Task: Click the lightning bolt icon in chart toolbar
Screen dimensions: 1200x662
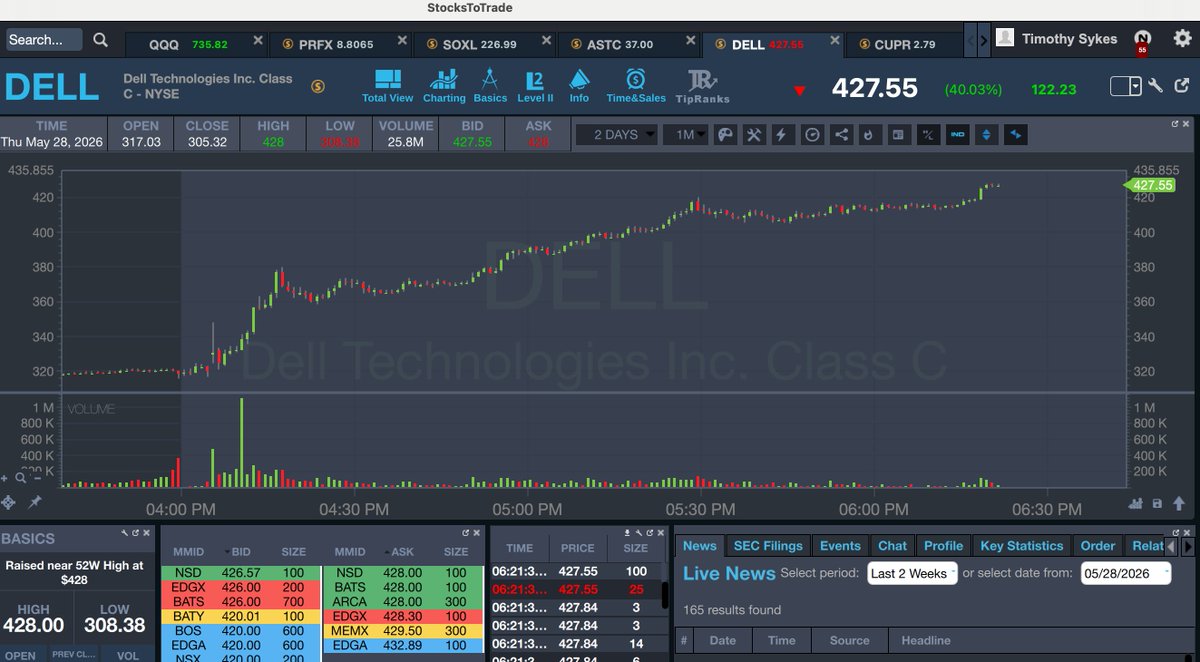Action: tap(784, 134)
